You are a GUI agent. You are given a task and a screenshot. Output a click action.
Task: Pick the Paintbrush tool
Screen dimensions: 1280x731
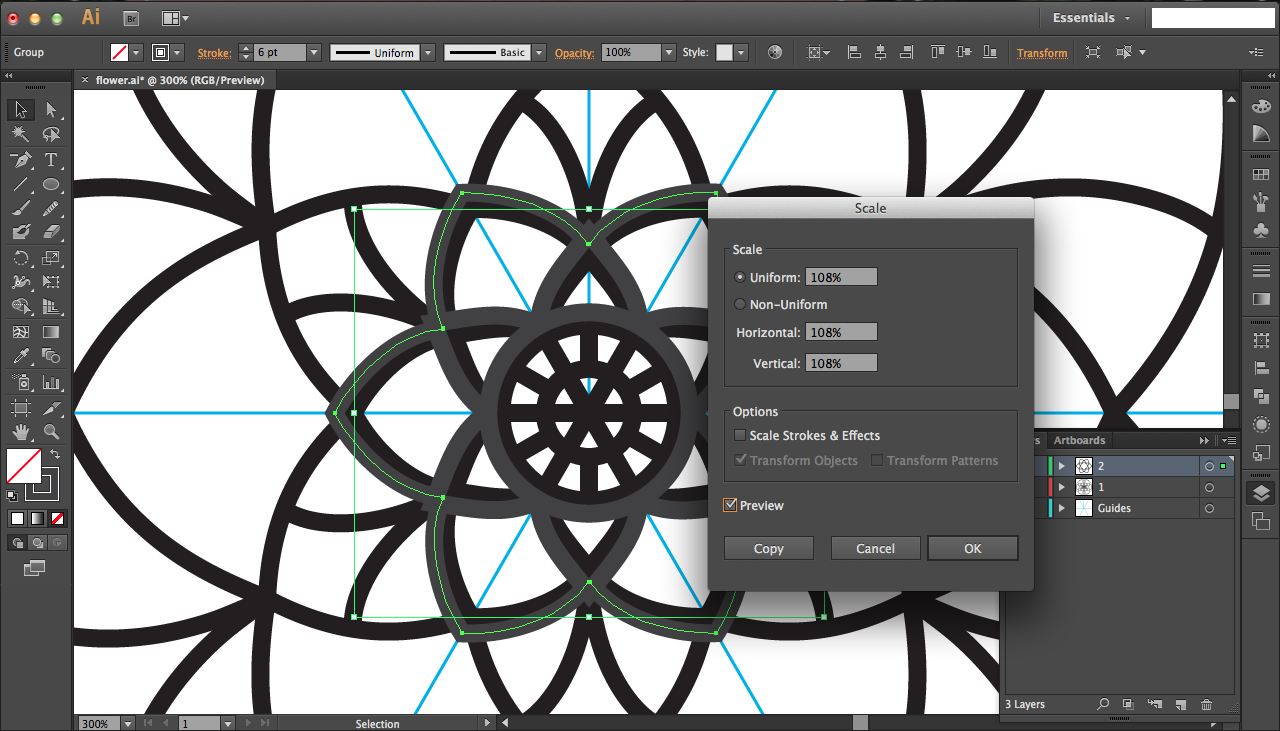[21, 208]
